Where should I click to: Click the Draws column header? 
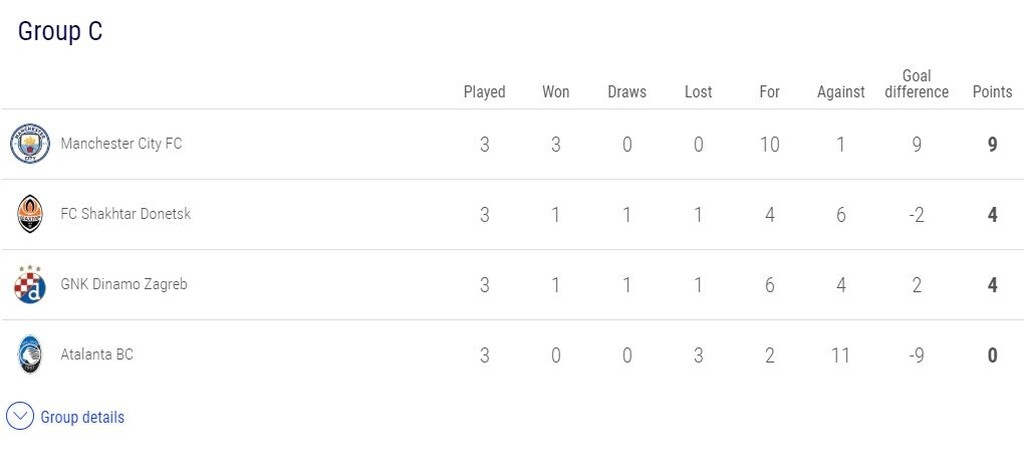pyautogui.click(x=627, y=92)
